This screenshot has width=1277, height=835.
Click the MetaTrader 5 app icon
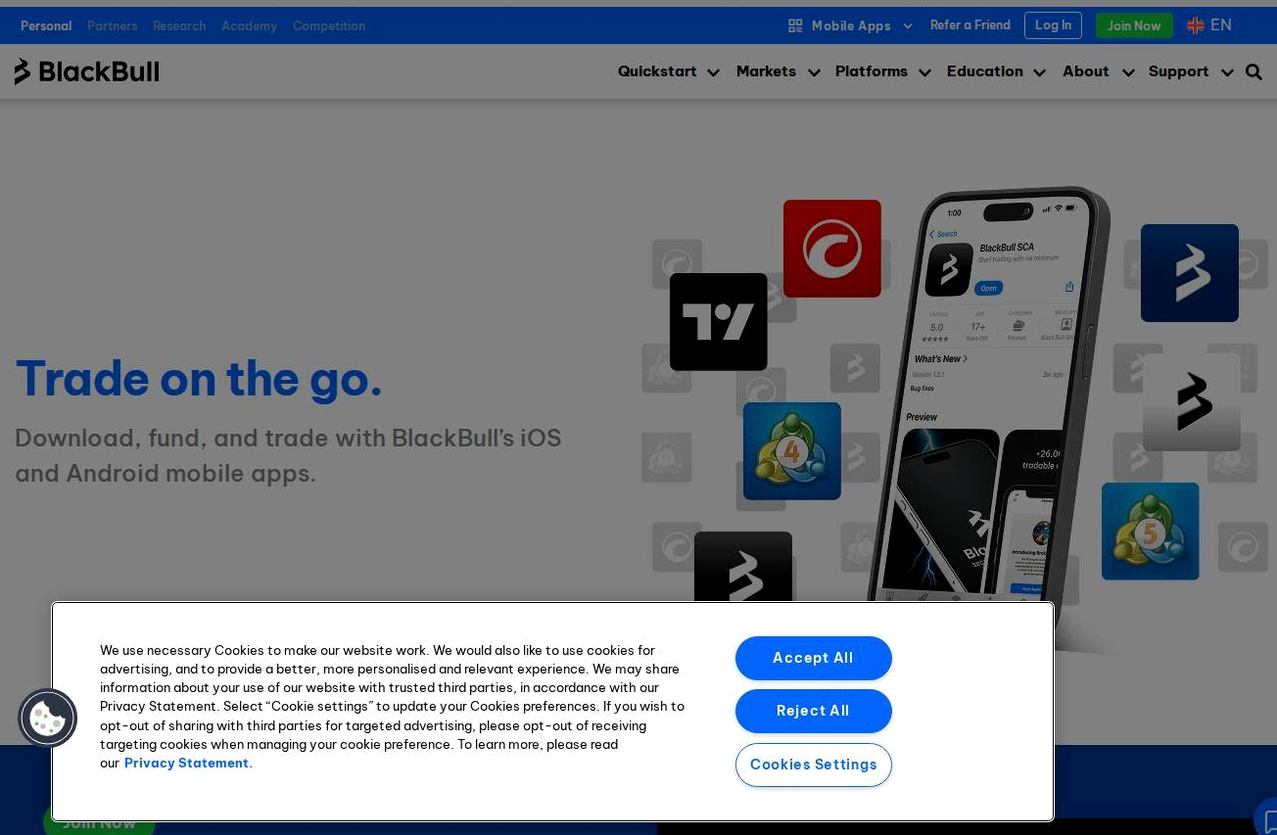point(1151,531)
